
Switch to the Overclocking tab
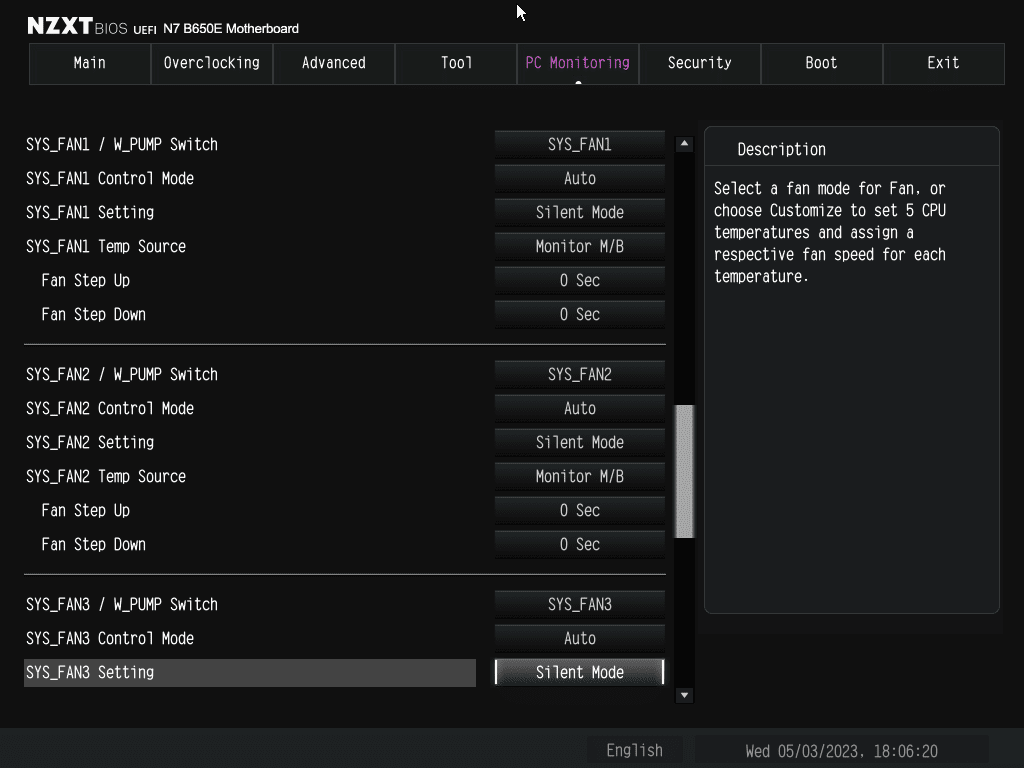tap(212, 63)
